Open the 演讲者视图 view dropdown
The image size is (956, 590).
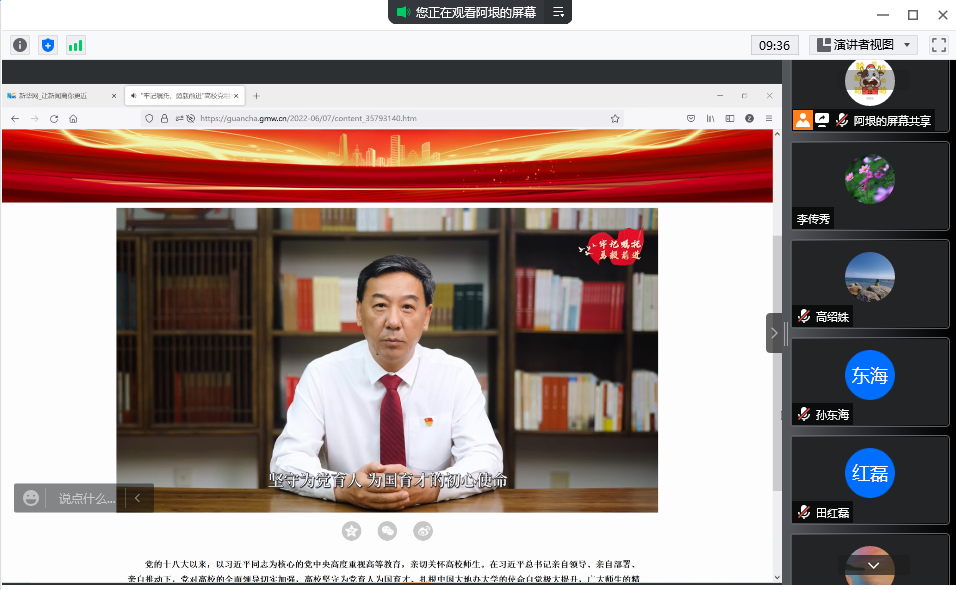click(864, 45)
